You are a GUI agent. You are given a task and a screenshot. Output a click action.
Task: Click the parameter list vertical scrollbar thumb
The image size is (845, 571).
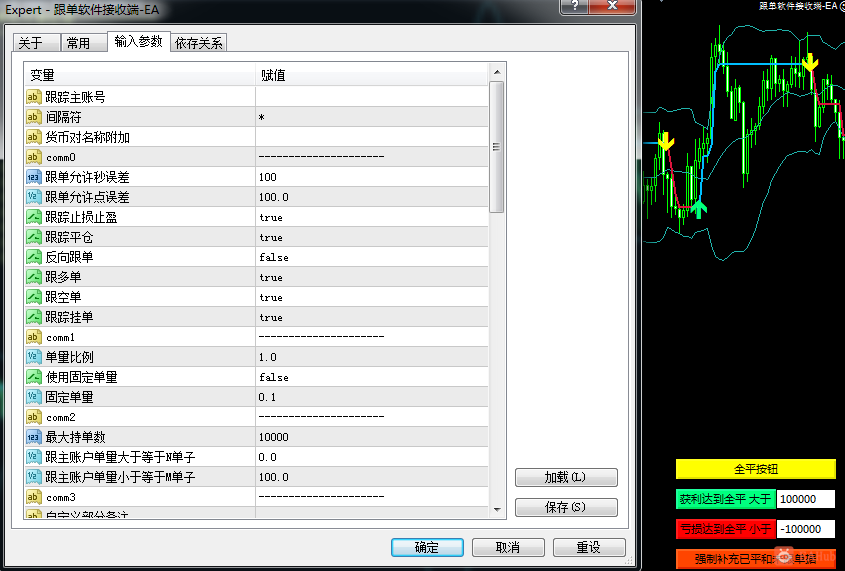[497, 147]
